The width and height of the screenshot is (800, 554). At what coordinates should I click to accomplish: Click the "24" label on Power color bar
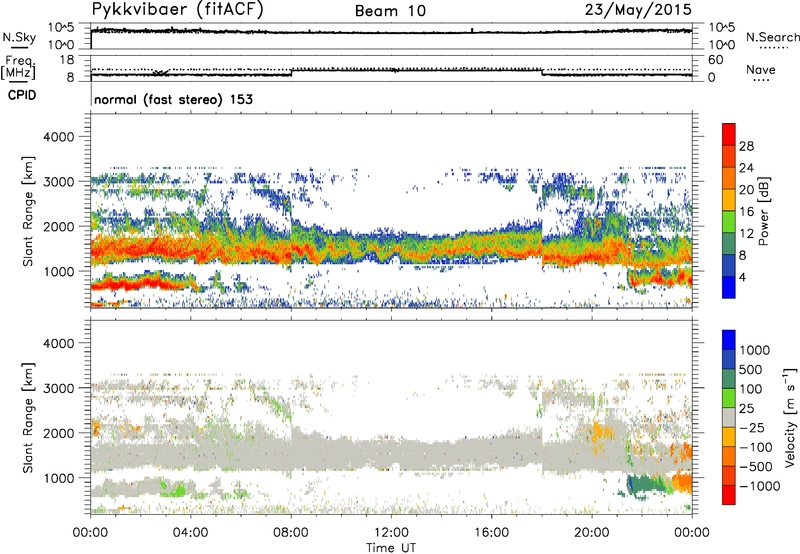point(746,168)
